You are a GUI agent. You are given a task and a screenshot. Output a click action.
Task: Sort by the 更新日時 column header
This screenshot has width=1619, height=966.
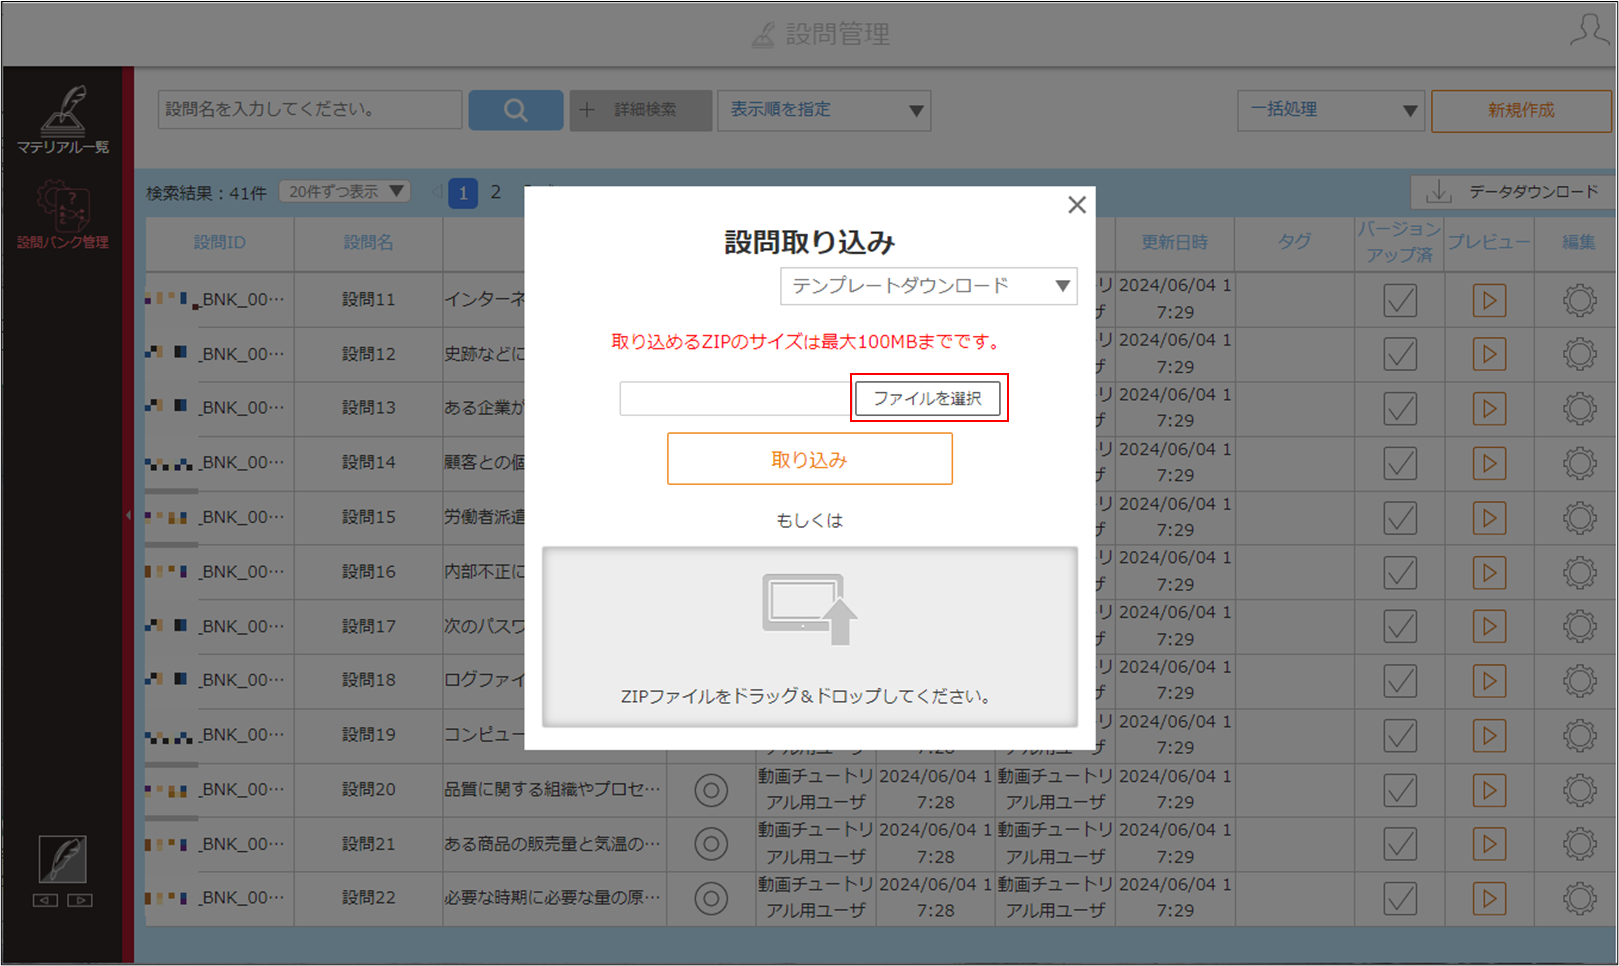1174,242
